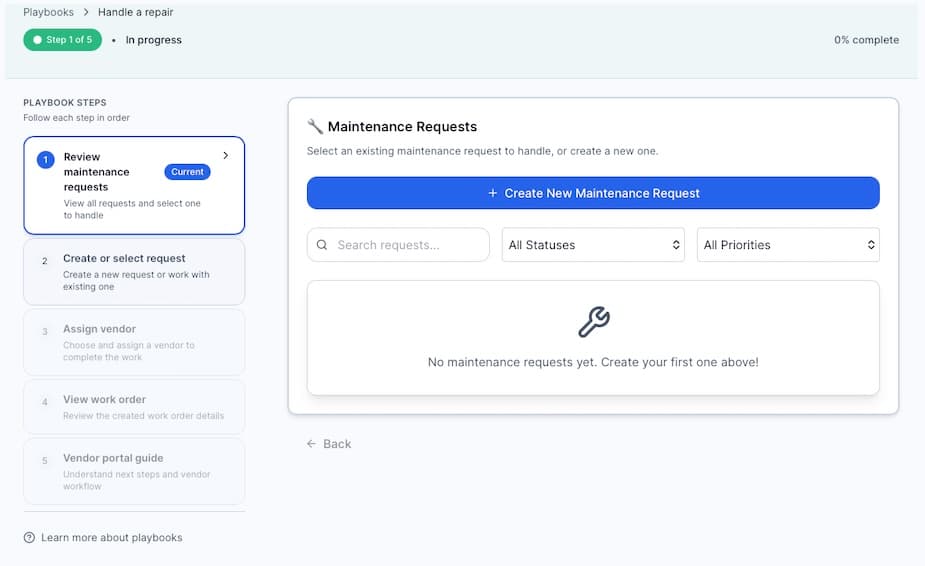Open the Vendor portal guide step
925x566 pixels.
click(134, 471)
